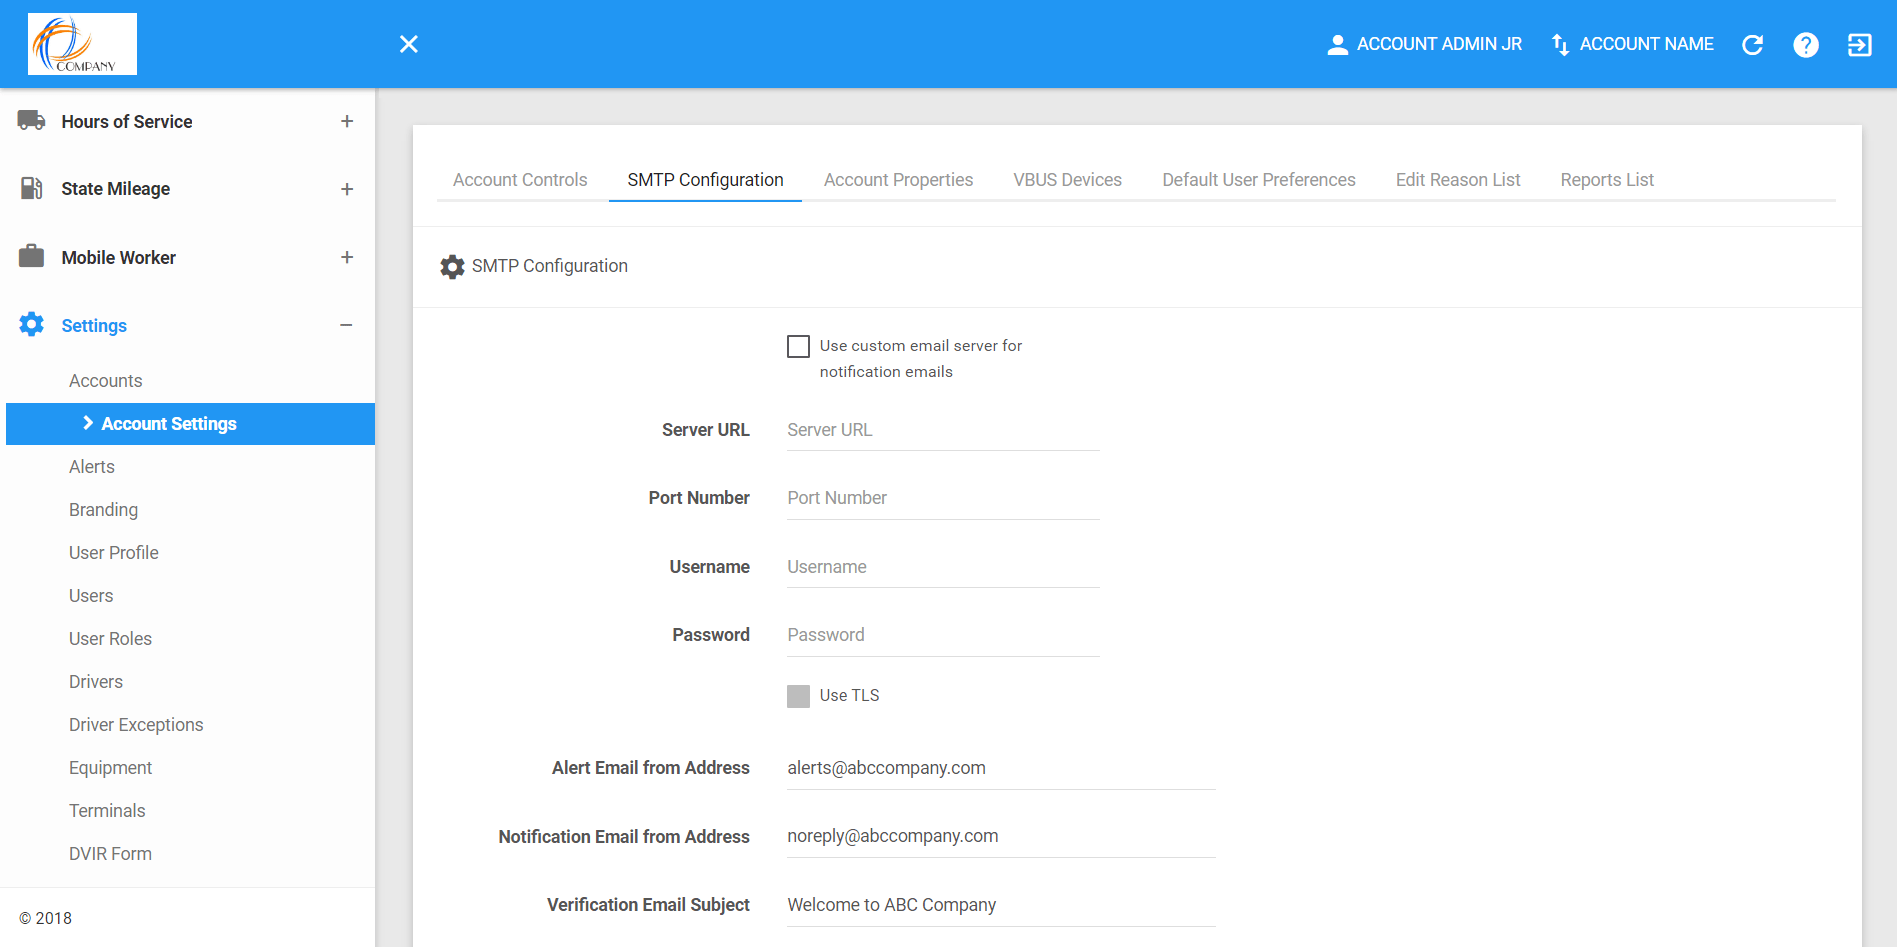The height and width of the screenshot is (947, 1897).
Task: Click the Mobile Worker briefcase icon
Action: click(x=31, y=256)
